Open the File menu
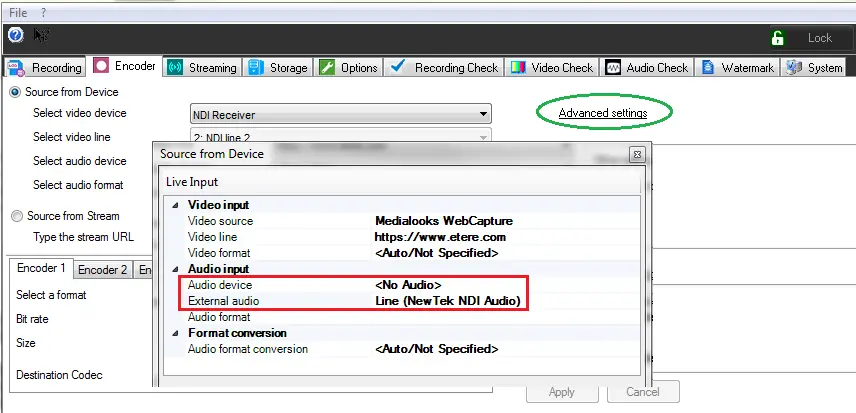856x413 pixels. point(18,12)
